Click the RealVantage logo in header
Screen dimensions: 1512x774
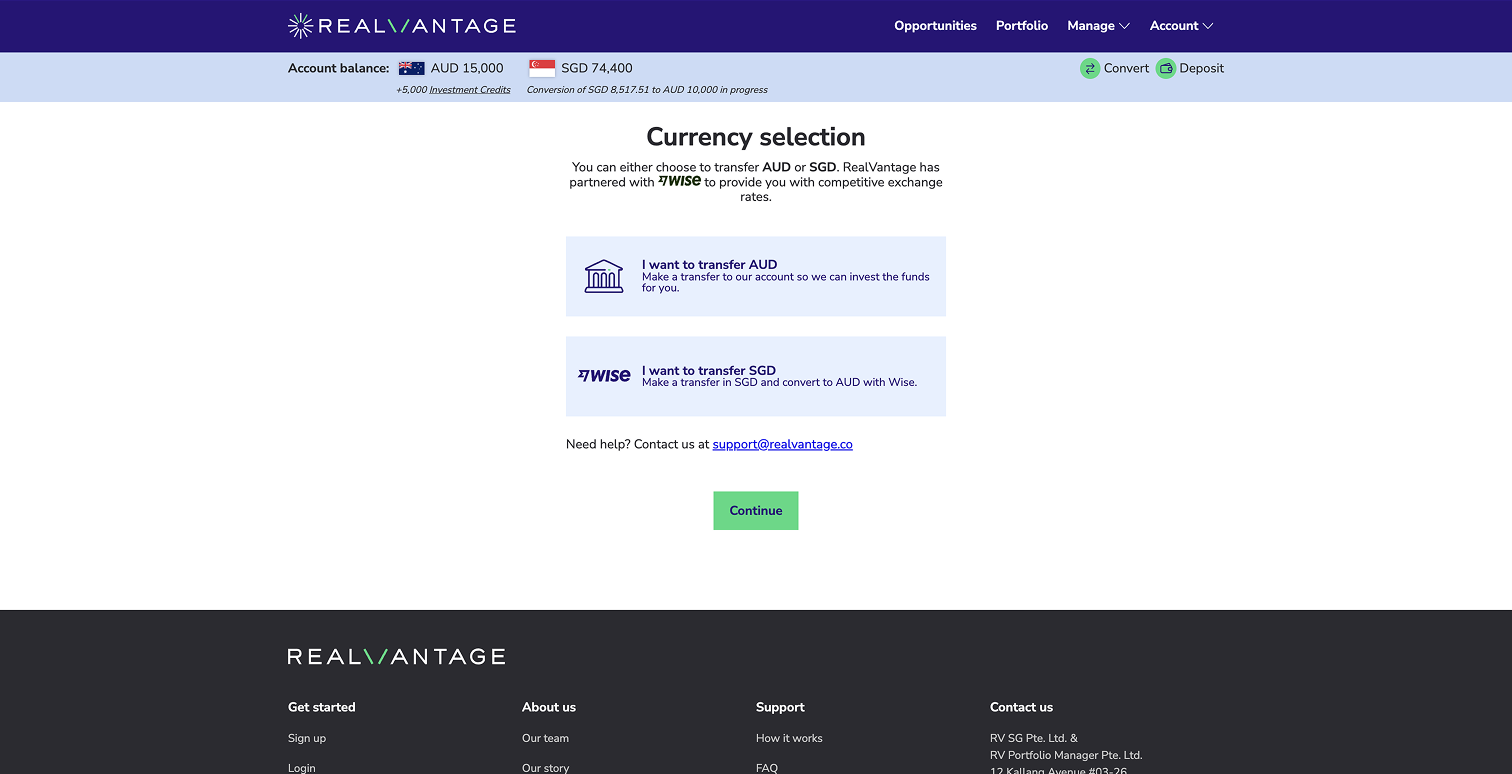[401, 26]
